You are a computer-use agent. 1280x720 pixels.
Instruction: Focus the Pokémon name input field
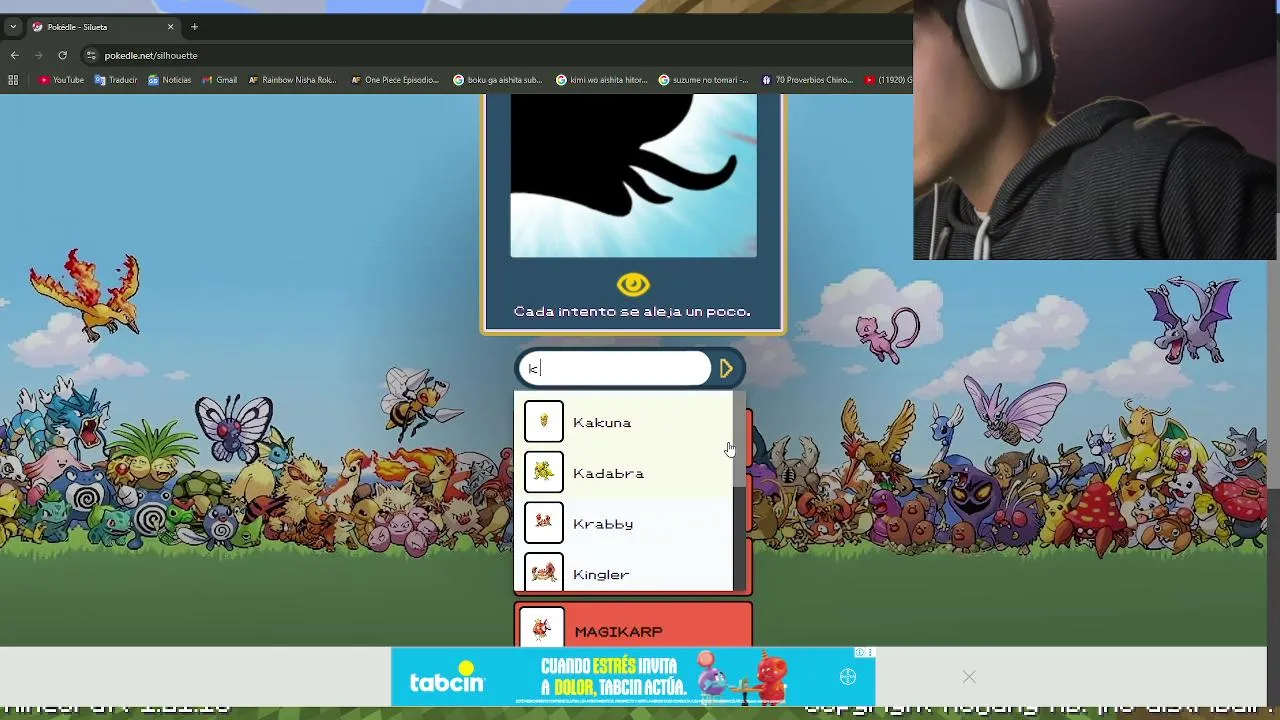[615, 369]
